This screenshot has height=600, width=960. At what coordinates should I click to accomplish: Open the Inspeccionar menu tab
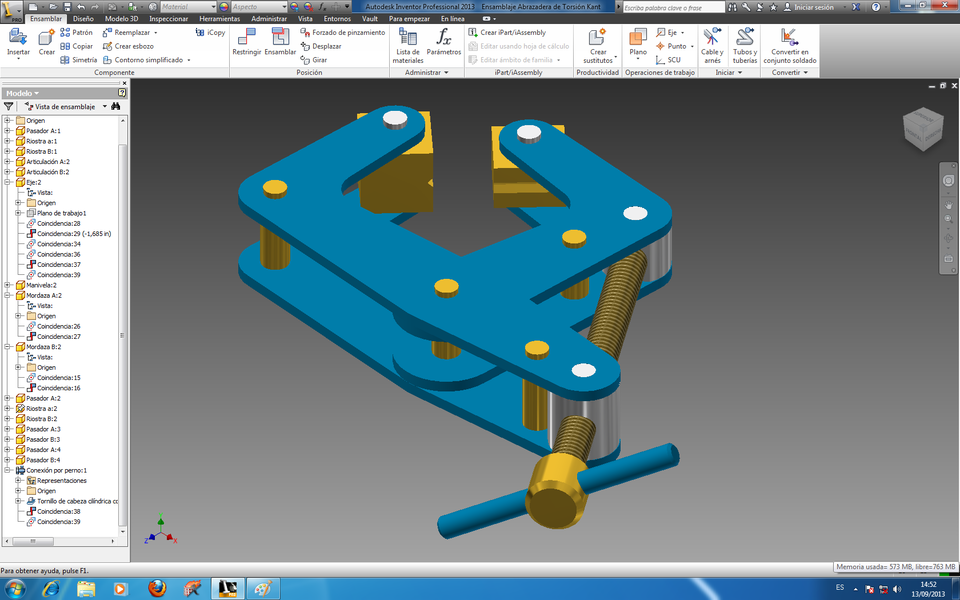tap(169, 17)
